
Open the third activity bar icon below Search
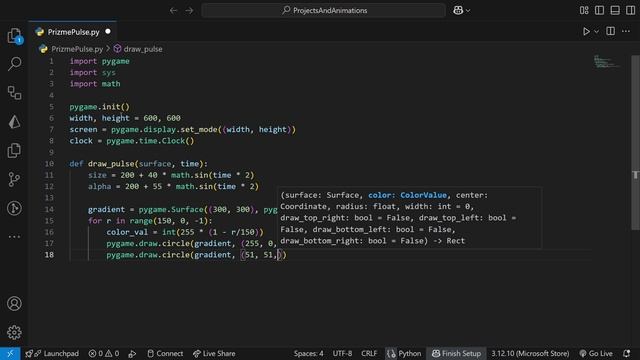tap(14, 93)
